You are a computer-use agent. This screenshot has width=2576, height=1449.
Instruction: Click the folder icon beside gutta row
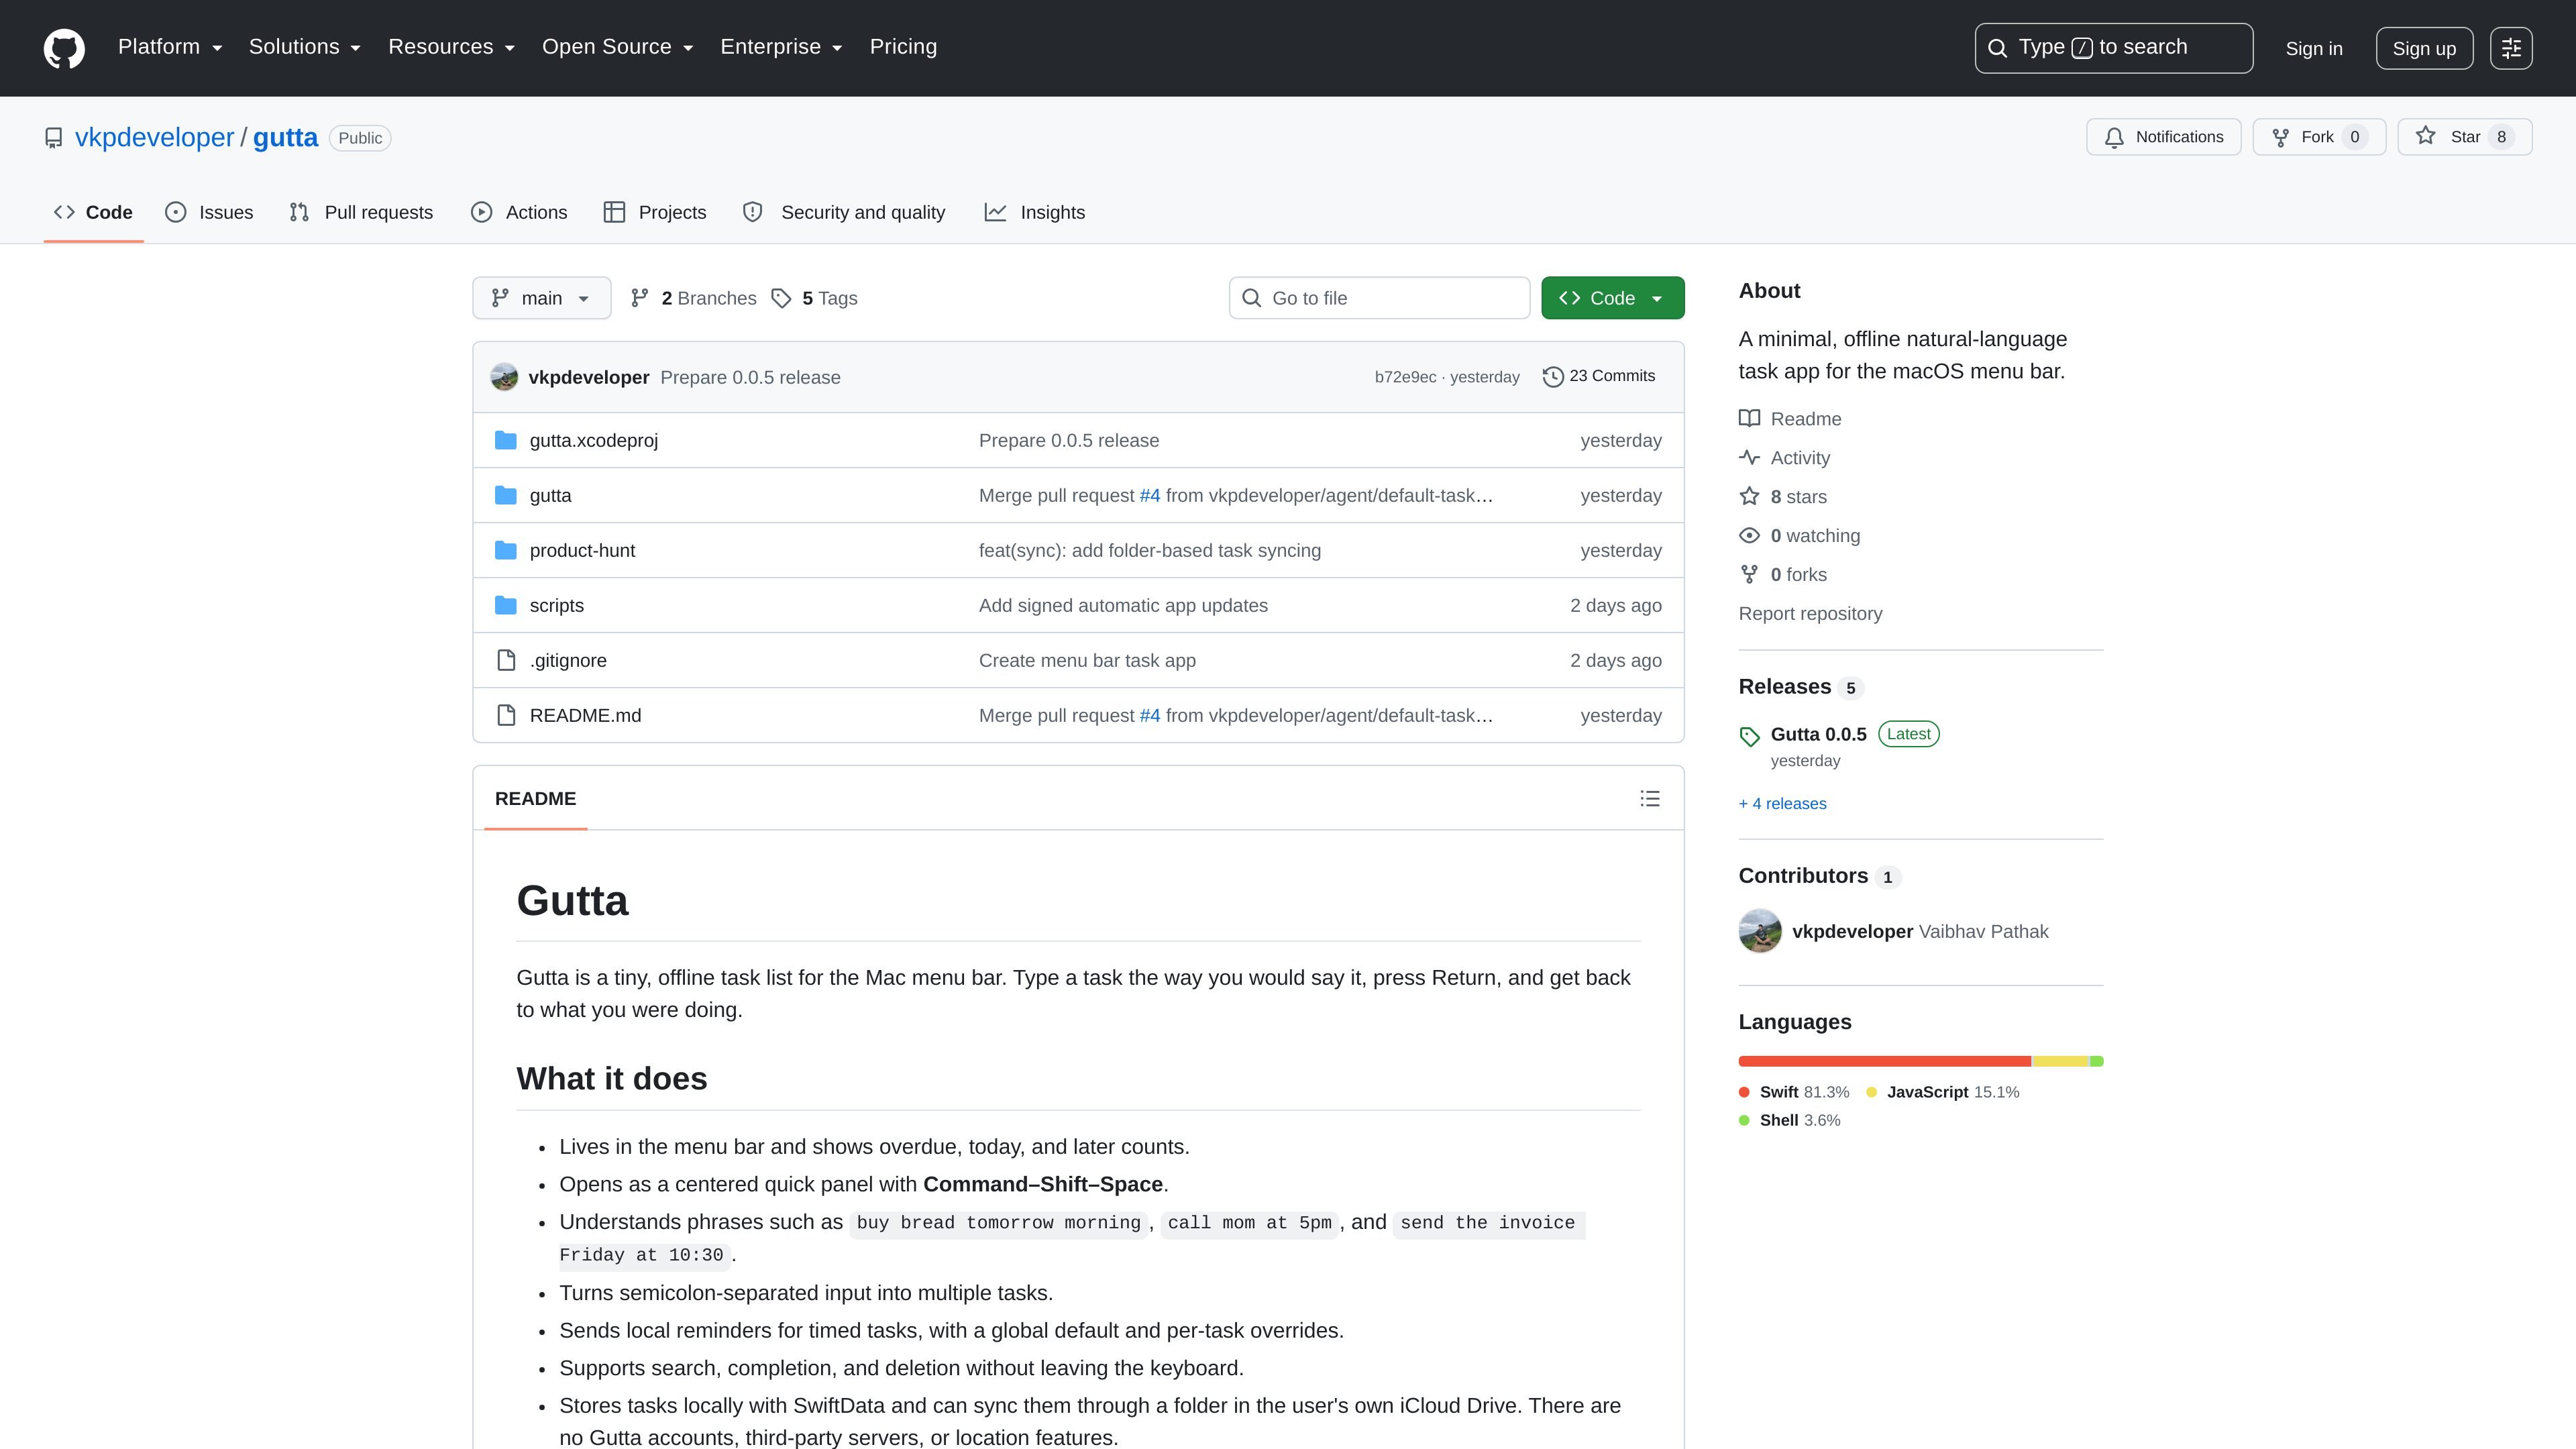(x=506, y=495)
